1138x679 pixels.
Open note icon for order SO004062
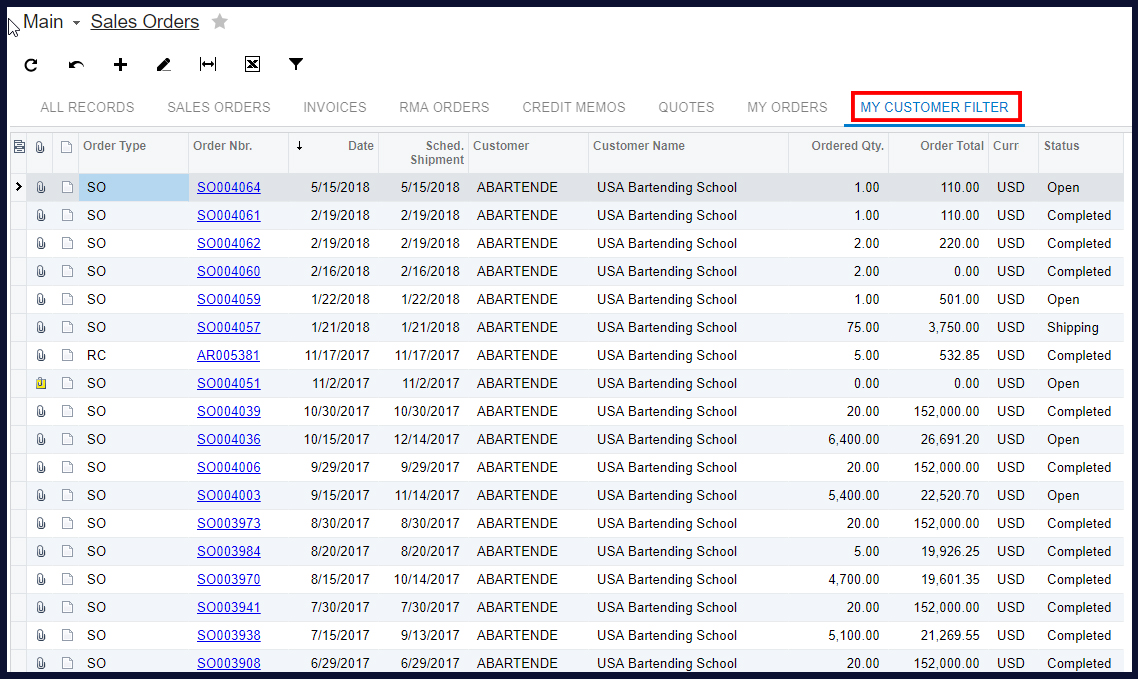pos(67,243)
